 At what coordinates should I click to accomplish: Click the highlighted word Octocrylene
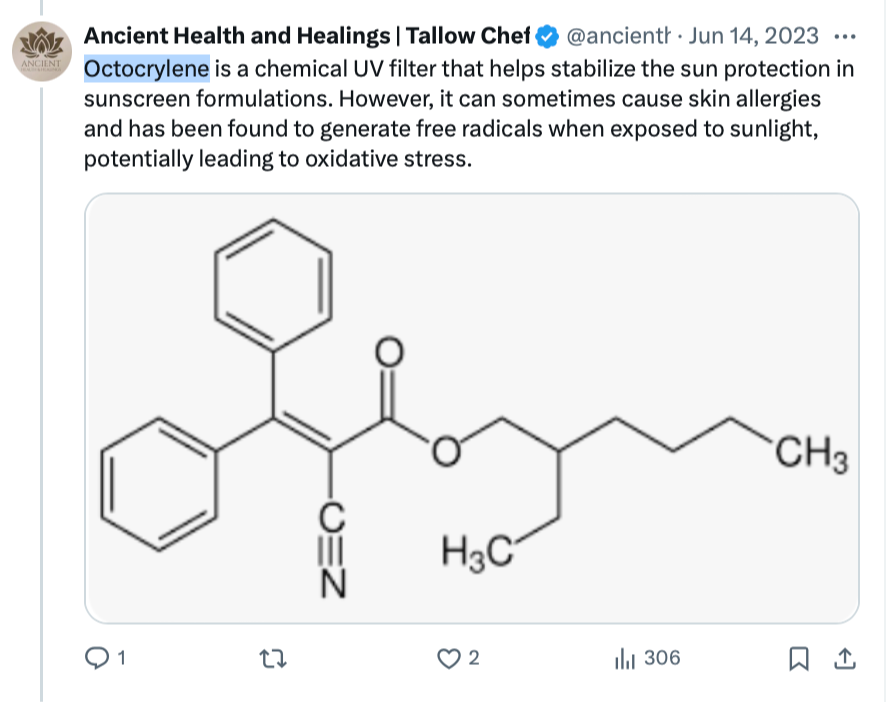[x=147, y=69]
